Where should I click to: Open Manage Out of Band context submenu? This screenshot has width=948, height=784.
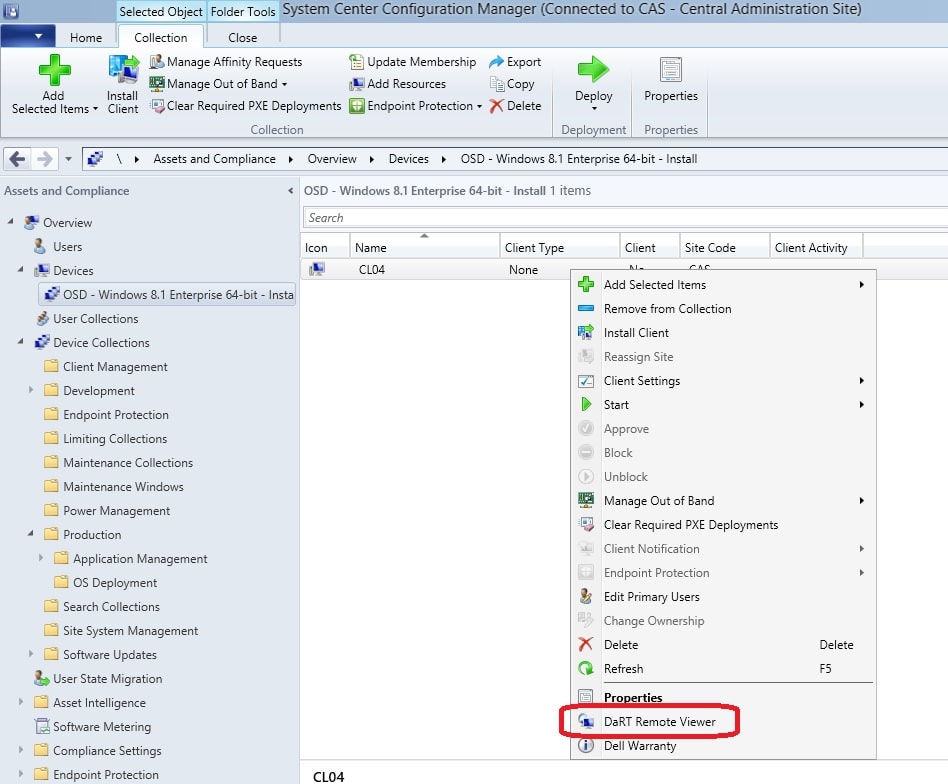coord(723,501)
